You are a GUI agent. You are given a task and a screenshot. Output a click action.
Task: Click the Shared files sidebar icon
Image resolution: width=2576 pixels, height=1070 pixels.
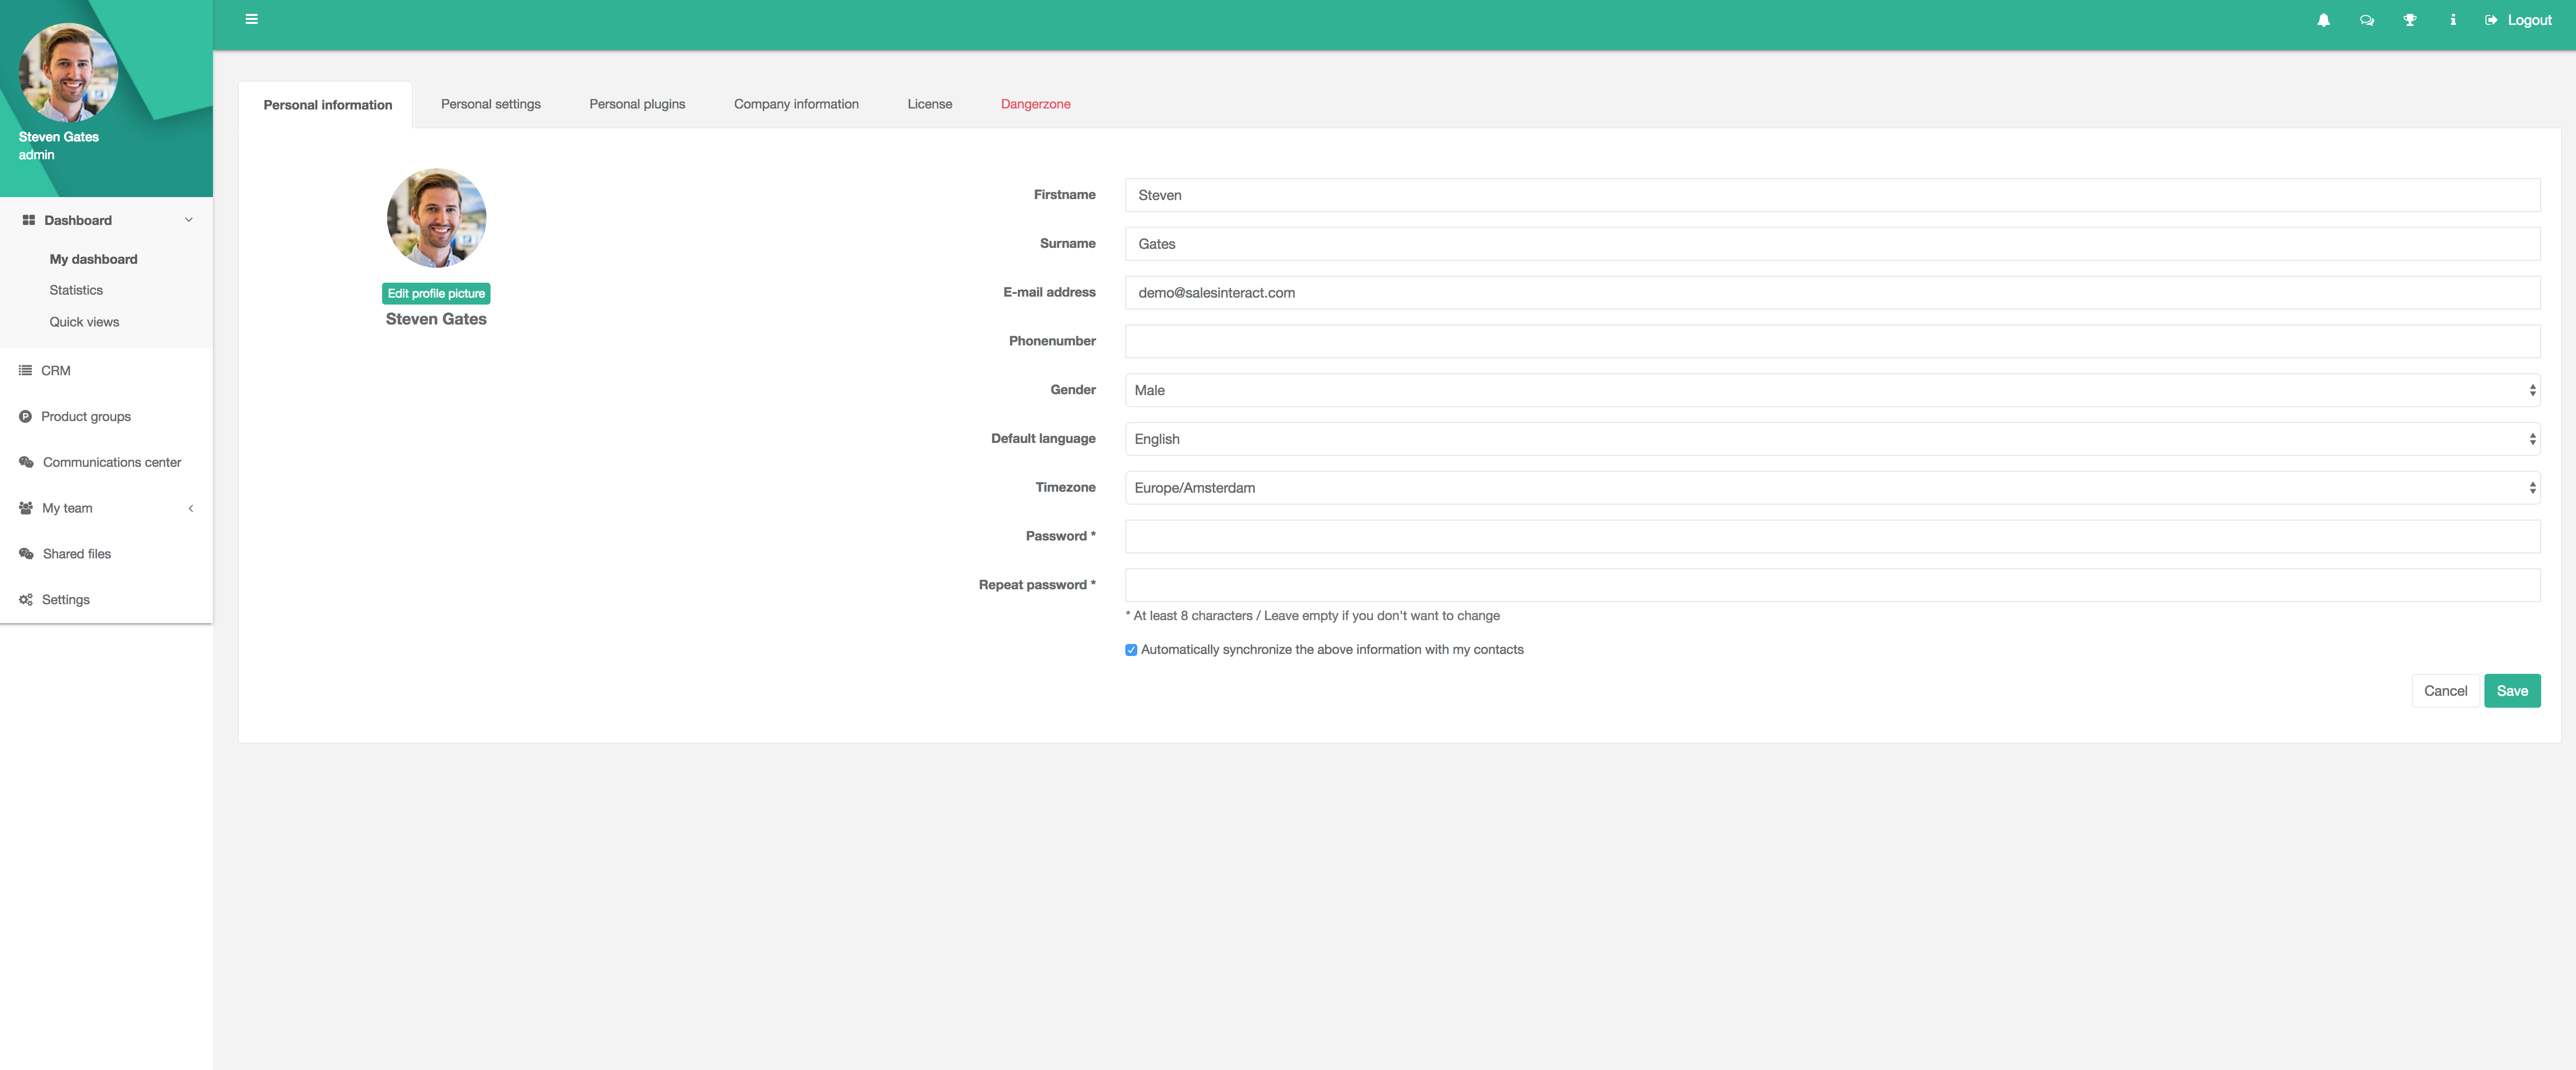coord(26,554)
